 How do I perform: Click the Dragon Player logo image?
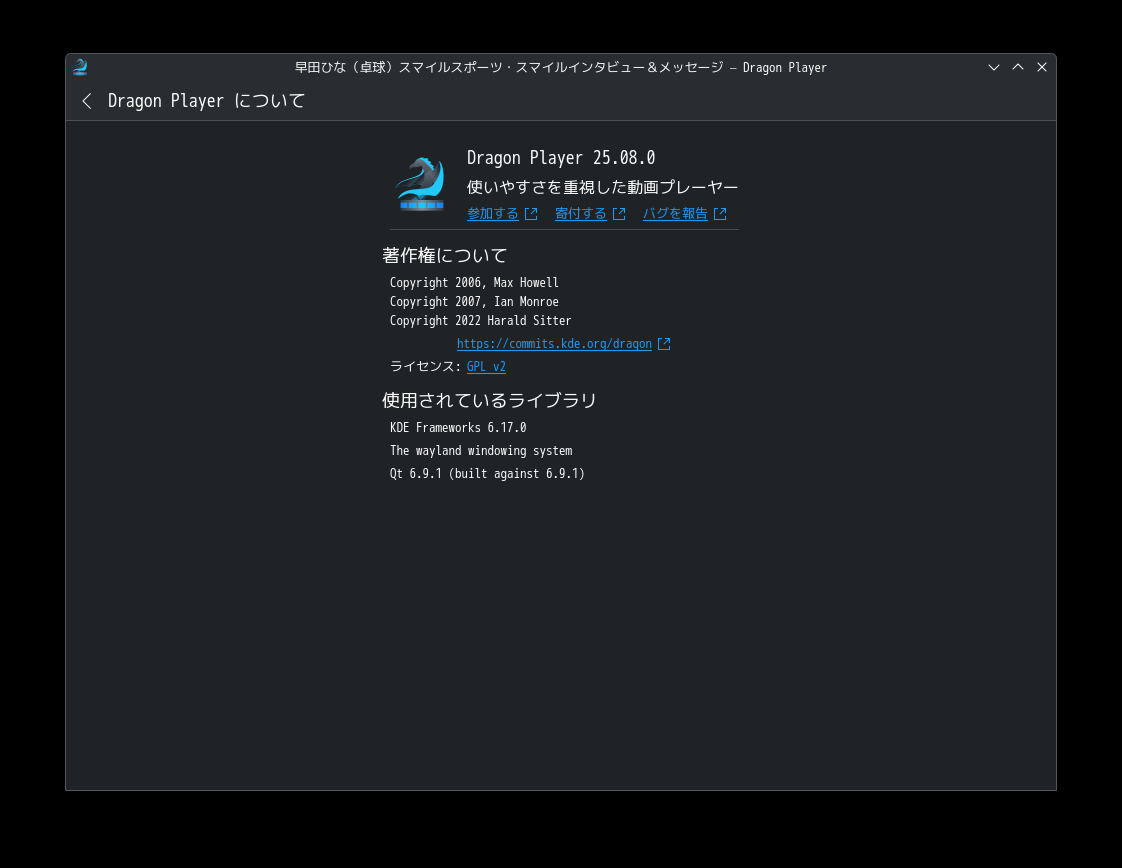pos(420,182)
